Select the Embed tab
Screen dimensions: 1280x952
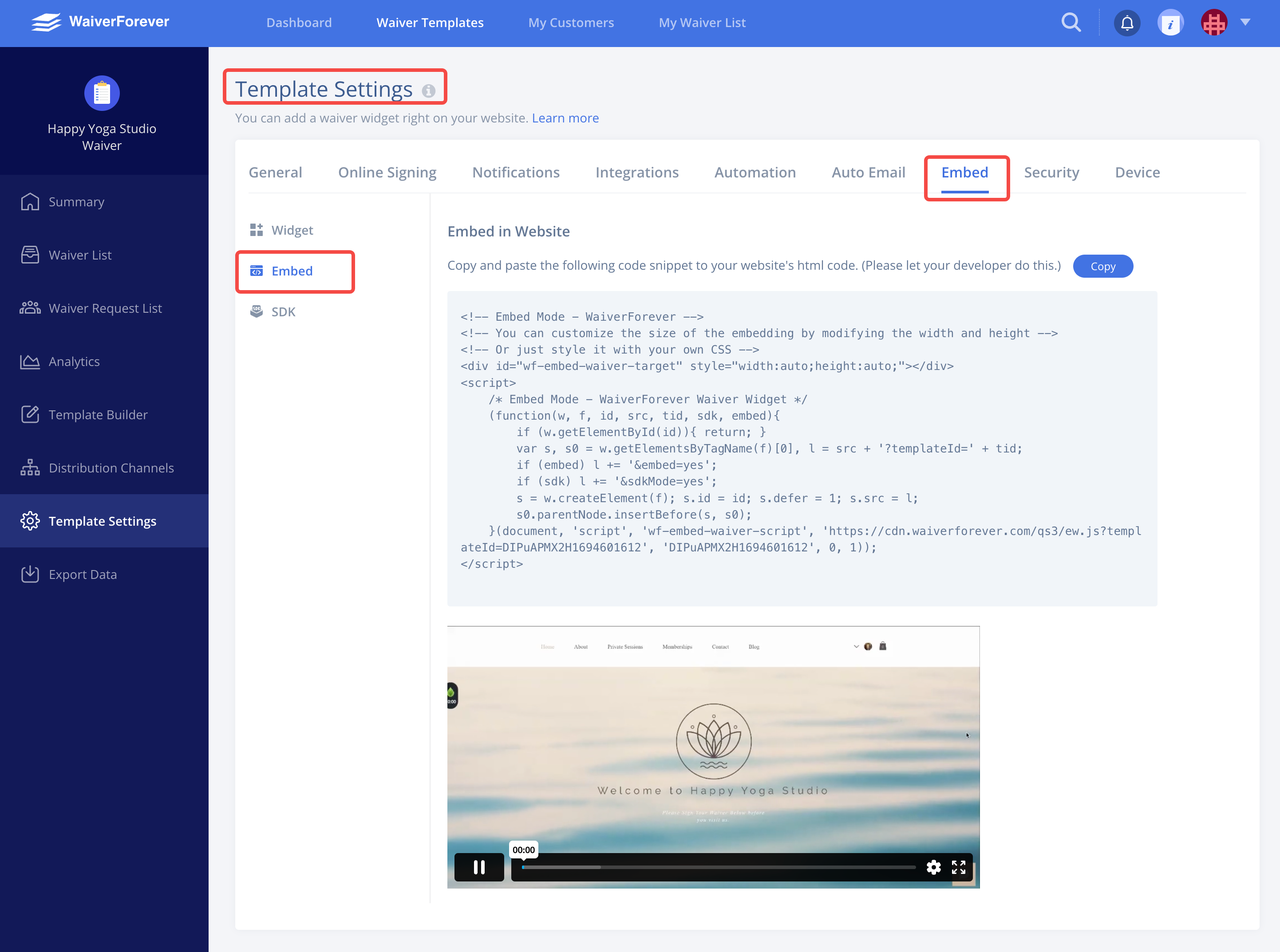click(965, 172)
